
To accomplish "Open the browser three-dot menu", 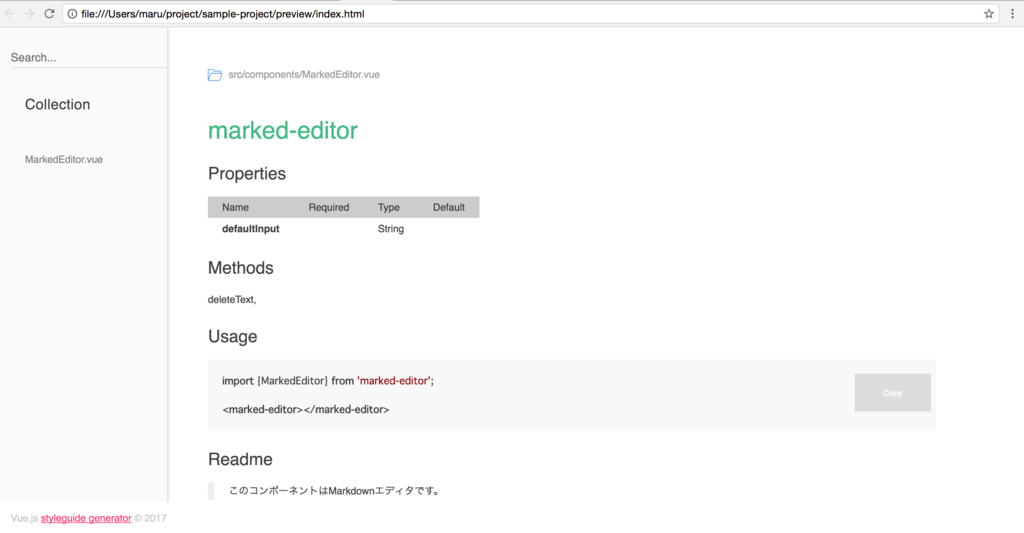I will coord(1013,14).
